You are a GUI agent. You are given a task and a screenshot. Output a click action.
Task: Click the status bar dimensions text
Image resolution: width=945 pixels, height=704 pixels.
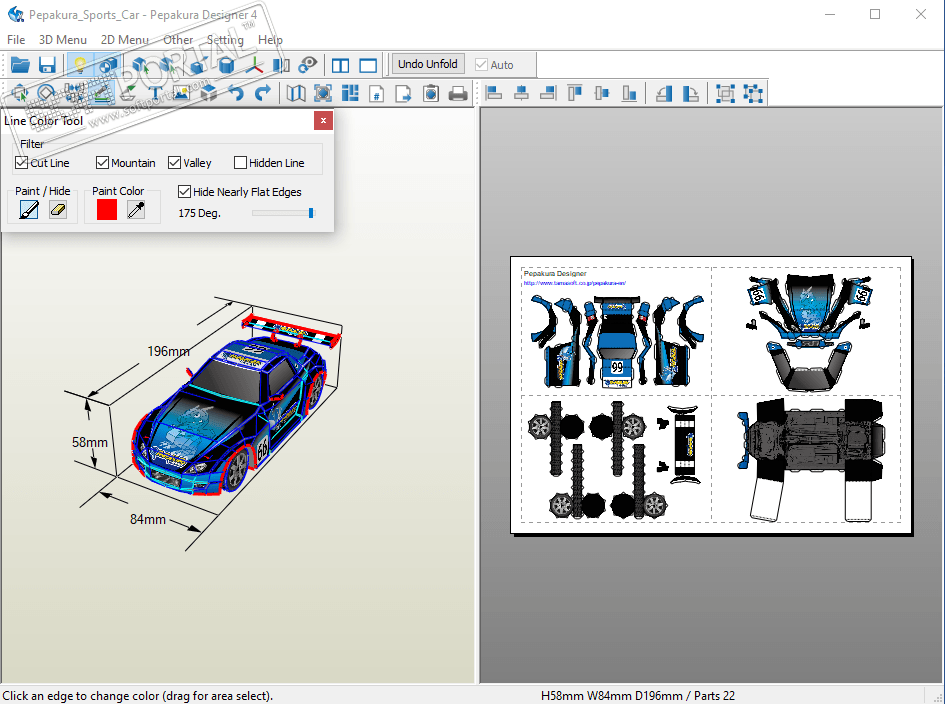coord(638,696)
